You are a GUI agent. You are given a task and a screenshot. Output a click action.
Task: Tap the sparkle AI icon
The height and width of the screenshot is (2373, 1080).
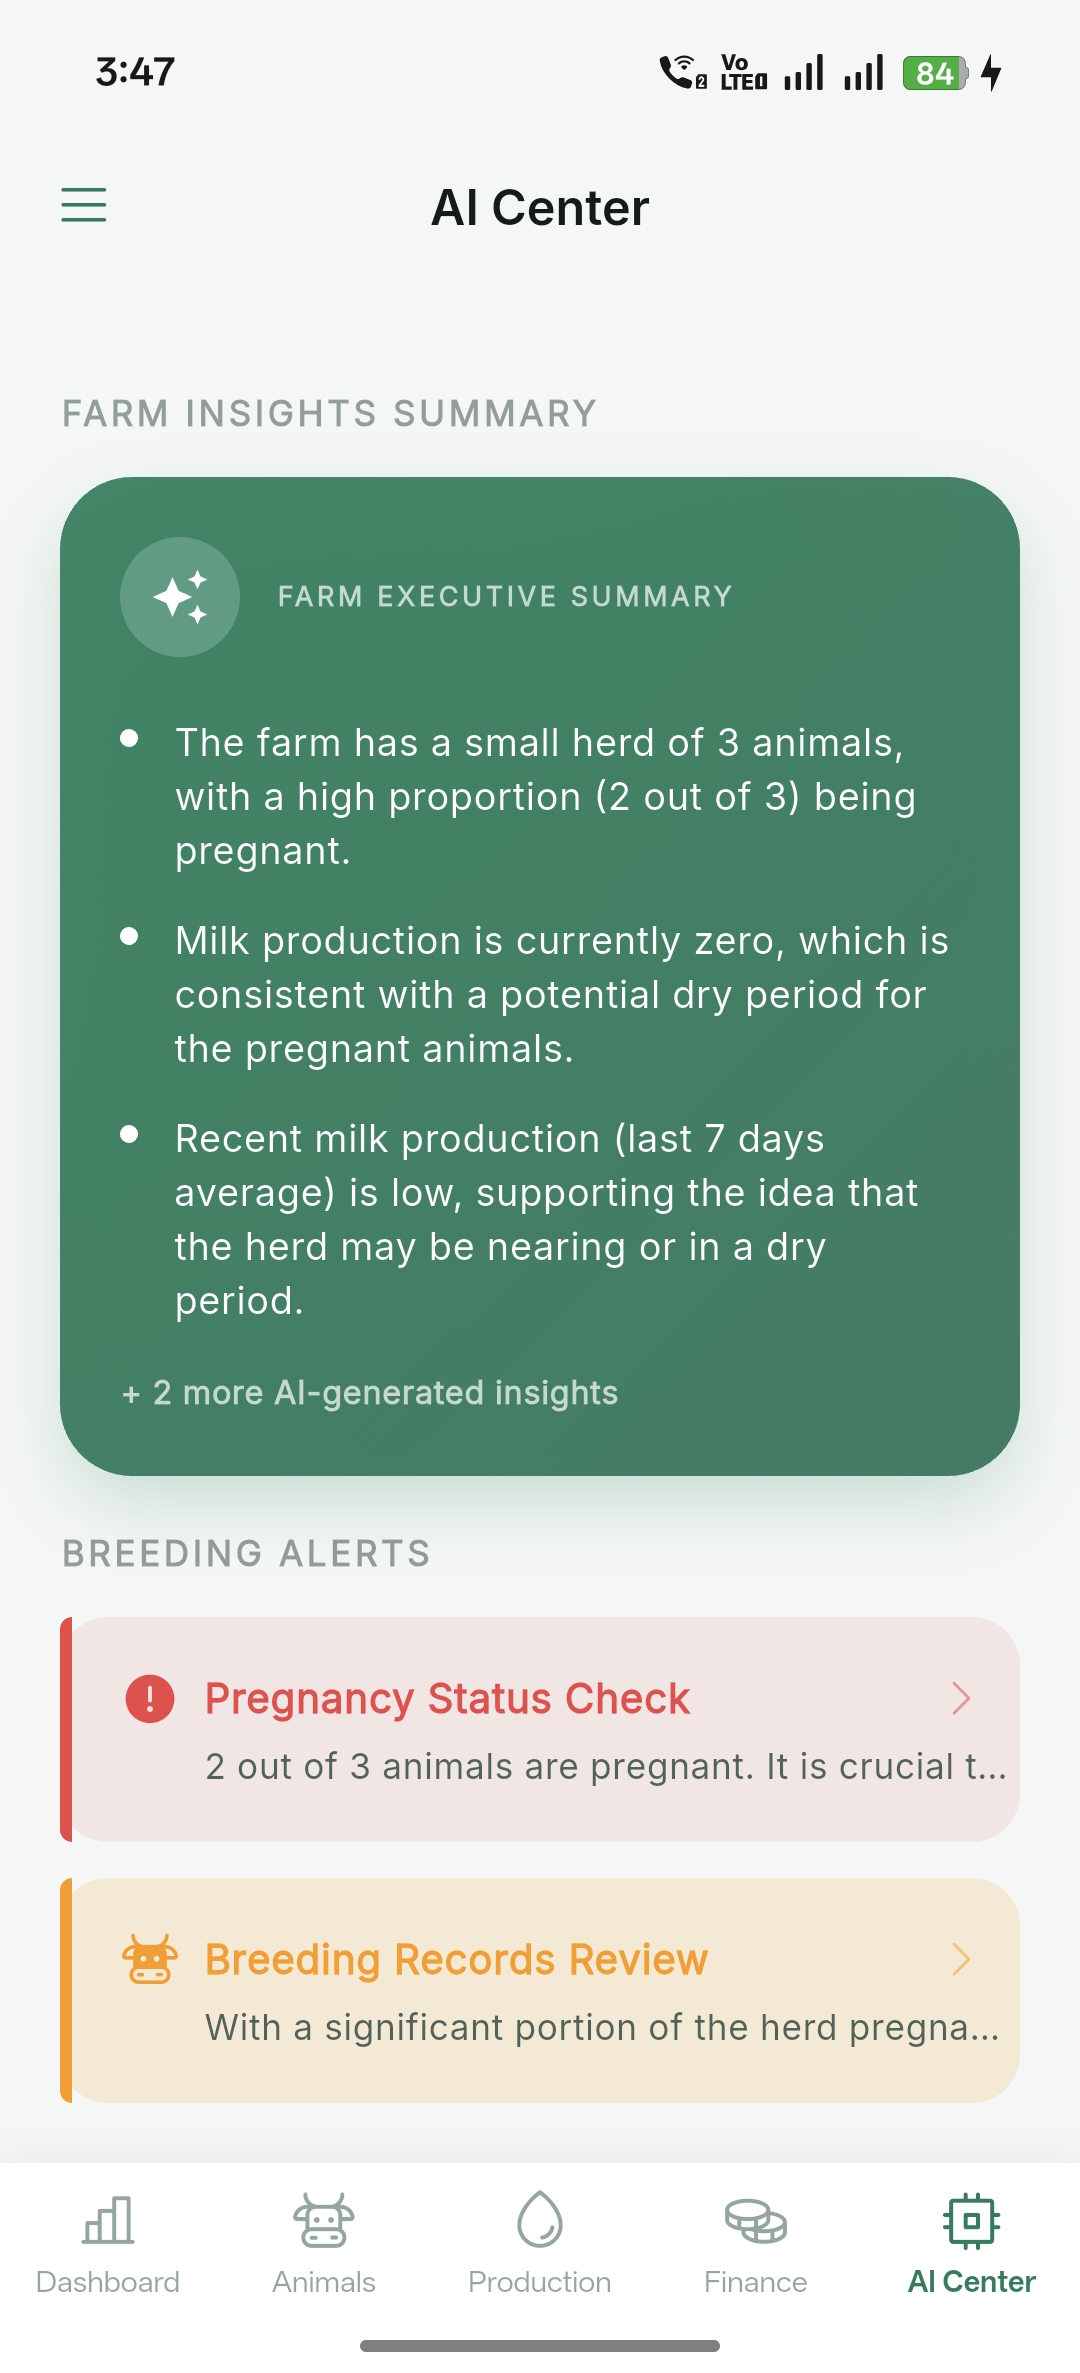(180, 597)
